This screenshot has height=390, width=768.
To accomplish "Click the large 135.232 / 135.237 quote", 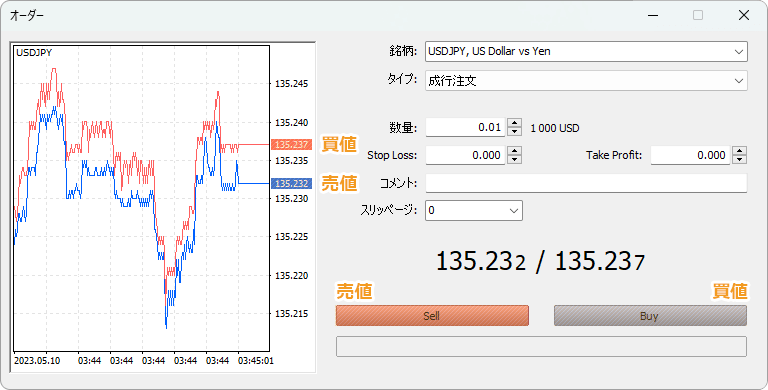I will 540,261.
